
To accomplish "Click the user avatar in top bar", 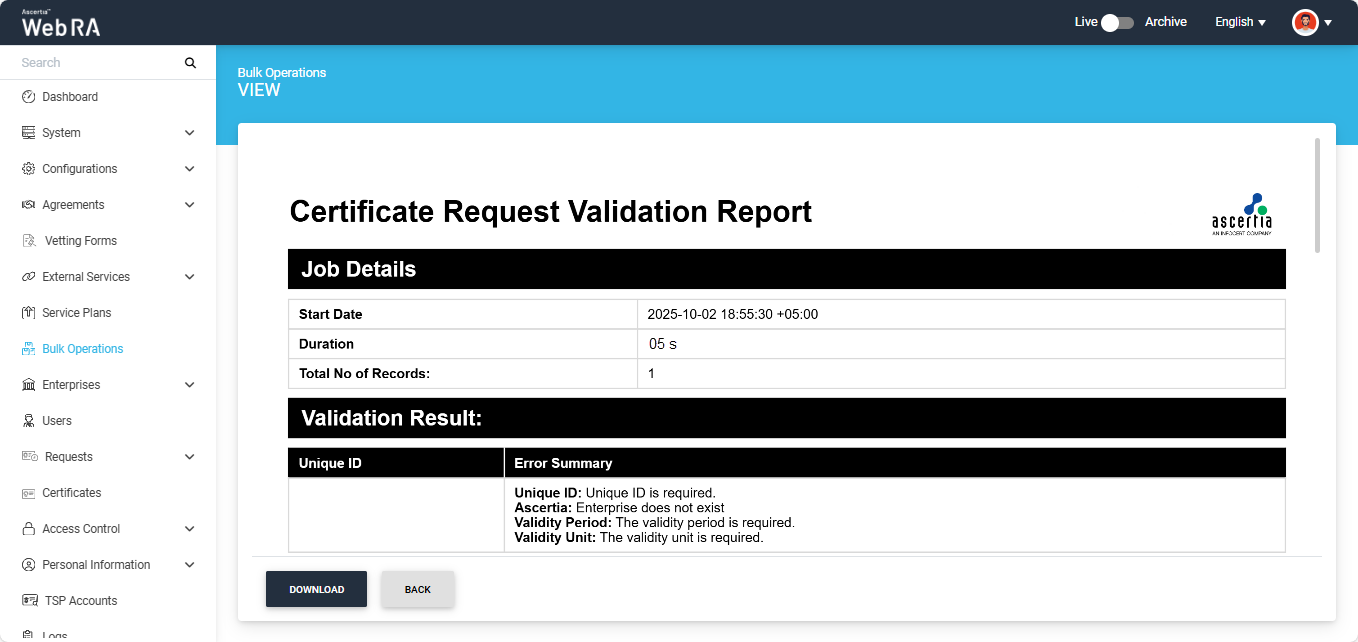I will coord(1305,22).
